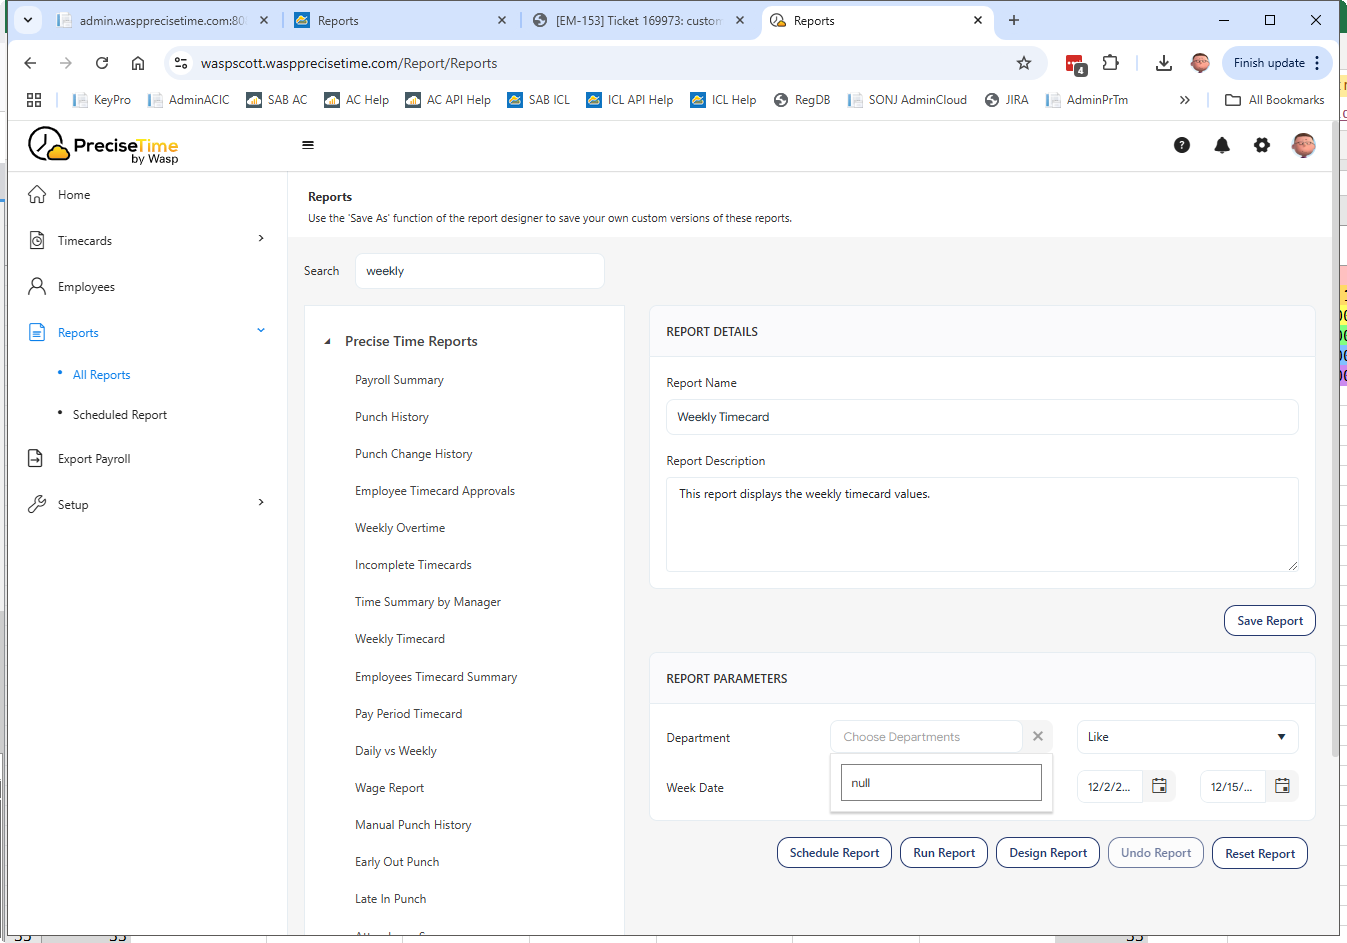Select Daily vs Weekly report
The image size is (1347, 943).
coord(396,751)
